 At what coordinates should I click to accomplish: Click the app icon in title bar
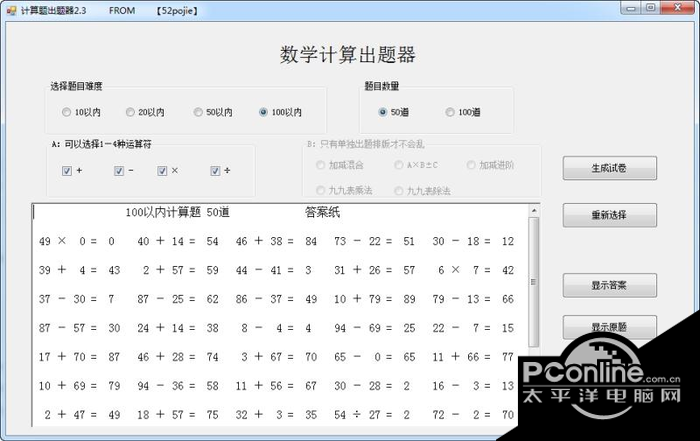click(x=11, y=10)
